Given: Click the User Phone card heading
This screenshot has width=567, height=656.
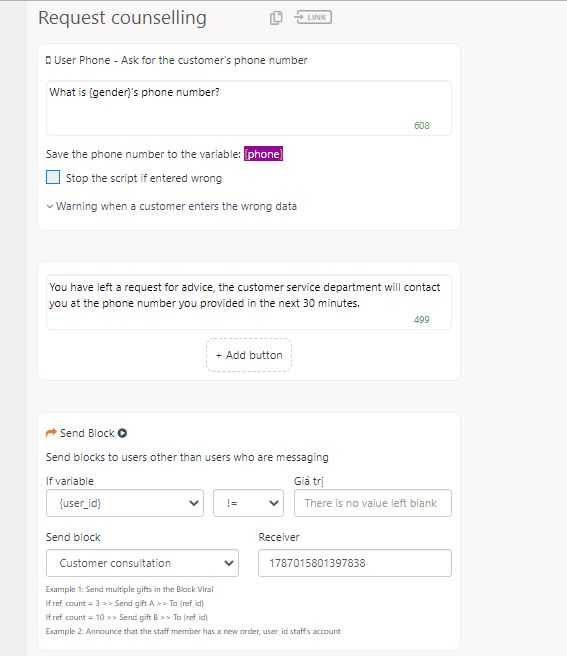Looking at the screenshot, I should [x=177, y=60].
